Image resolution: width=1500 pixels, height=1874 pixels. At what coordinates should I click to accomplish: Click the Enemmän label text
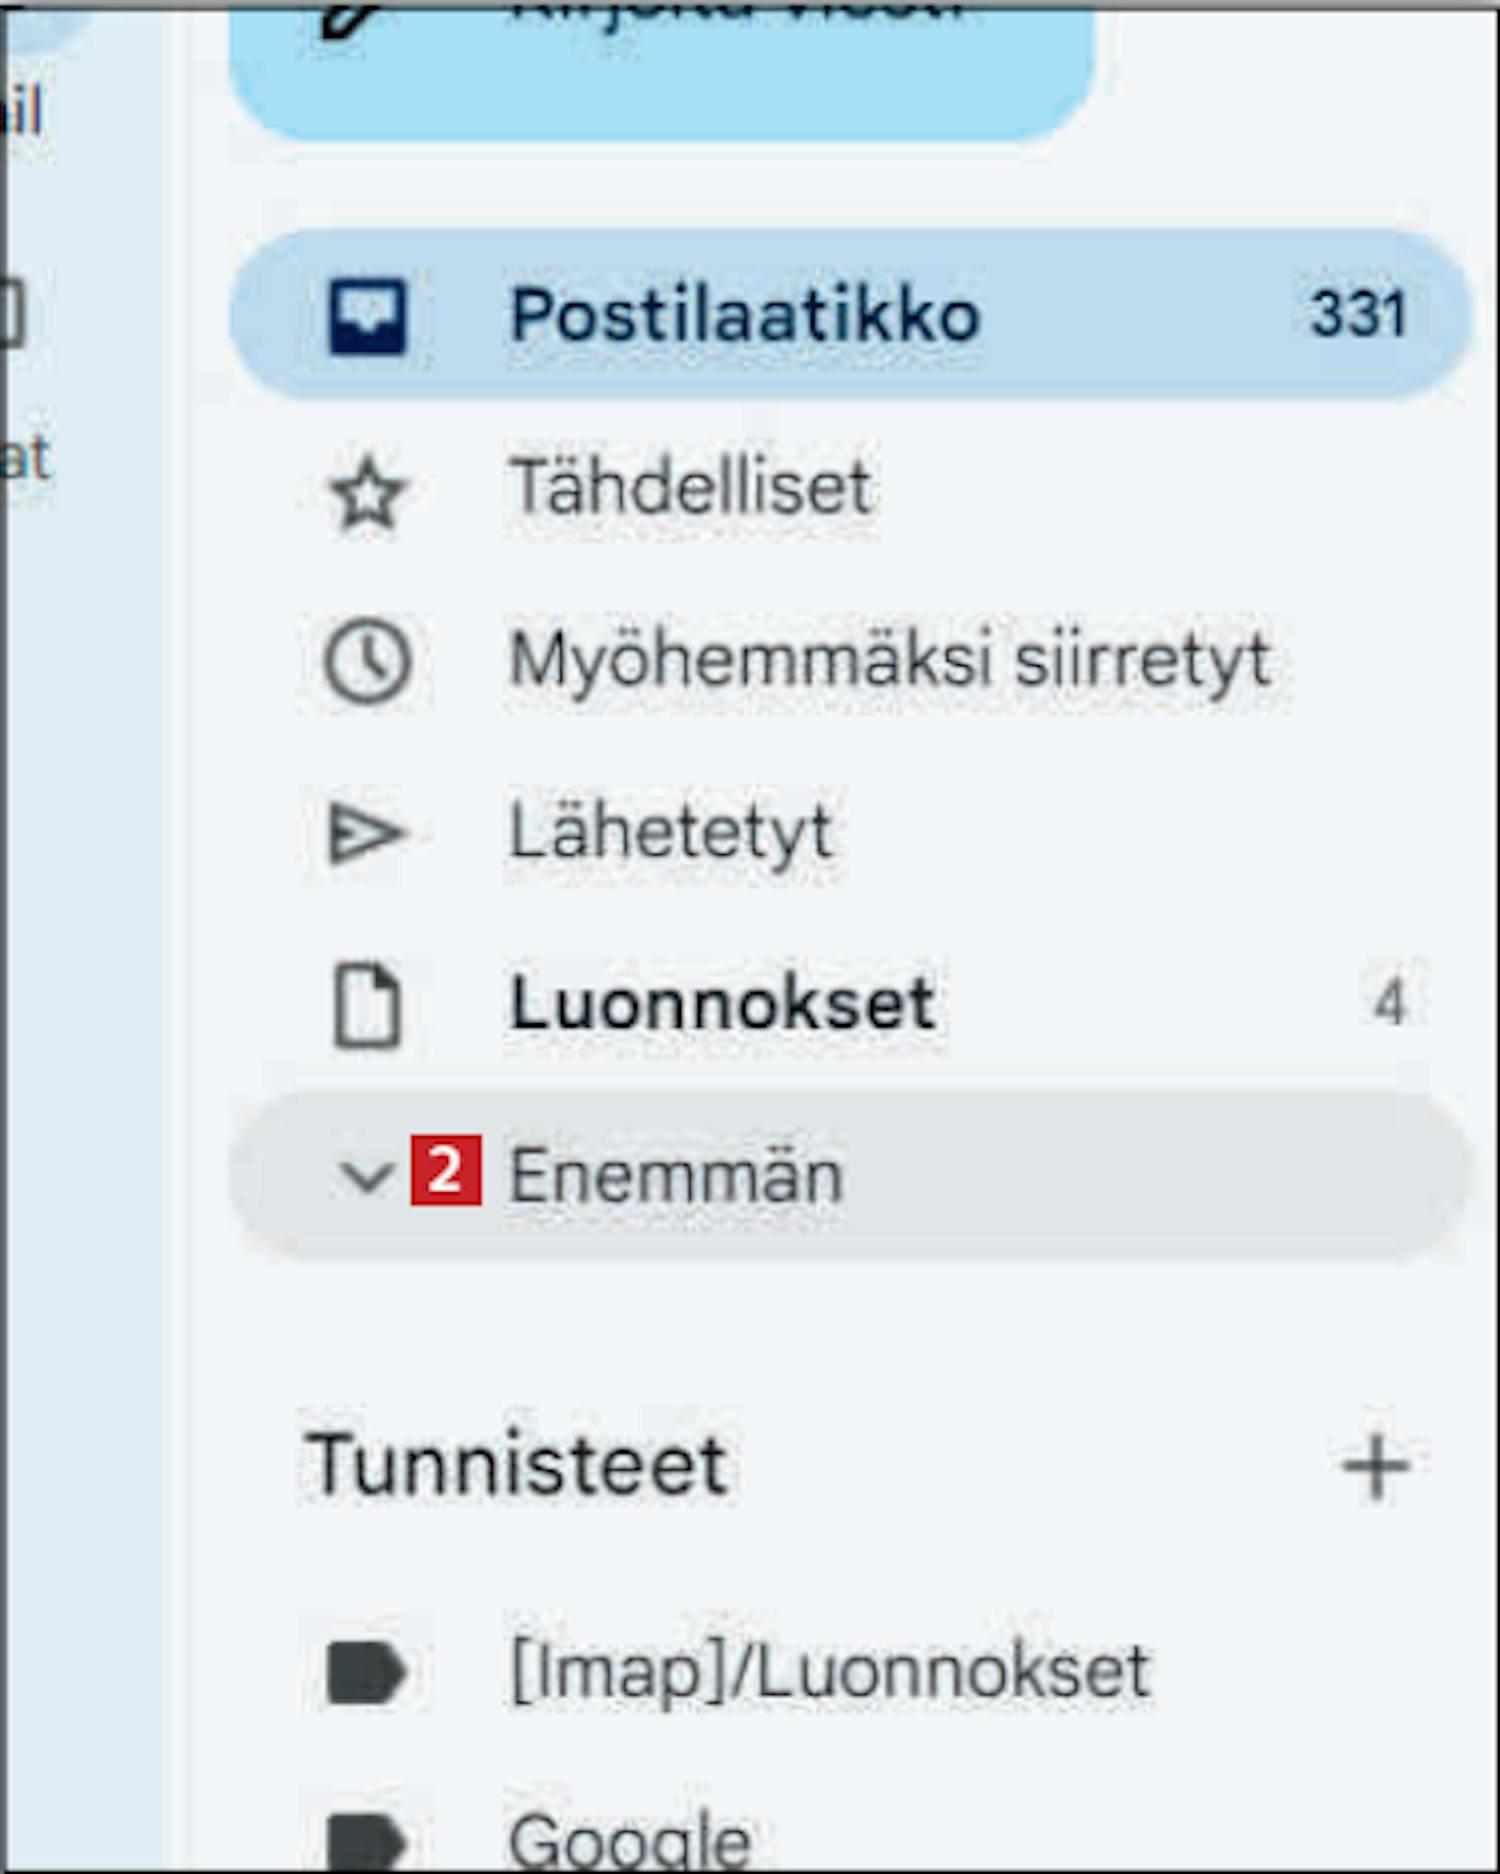point(676,1176)
